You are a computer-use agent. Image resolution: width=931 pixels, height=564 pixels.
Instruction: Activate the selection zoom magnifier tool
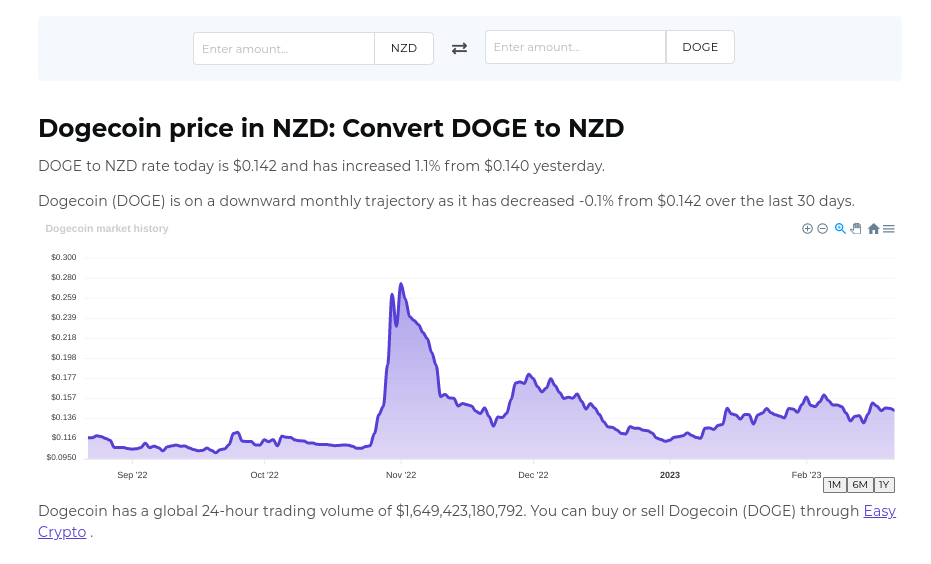(x=840, y=229)
